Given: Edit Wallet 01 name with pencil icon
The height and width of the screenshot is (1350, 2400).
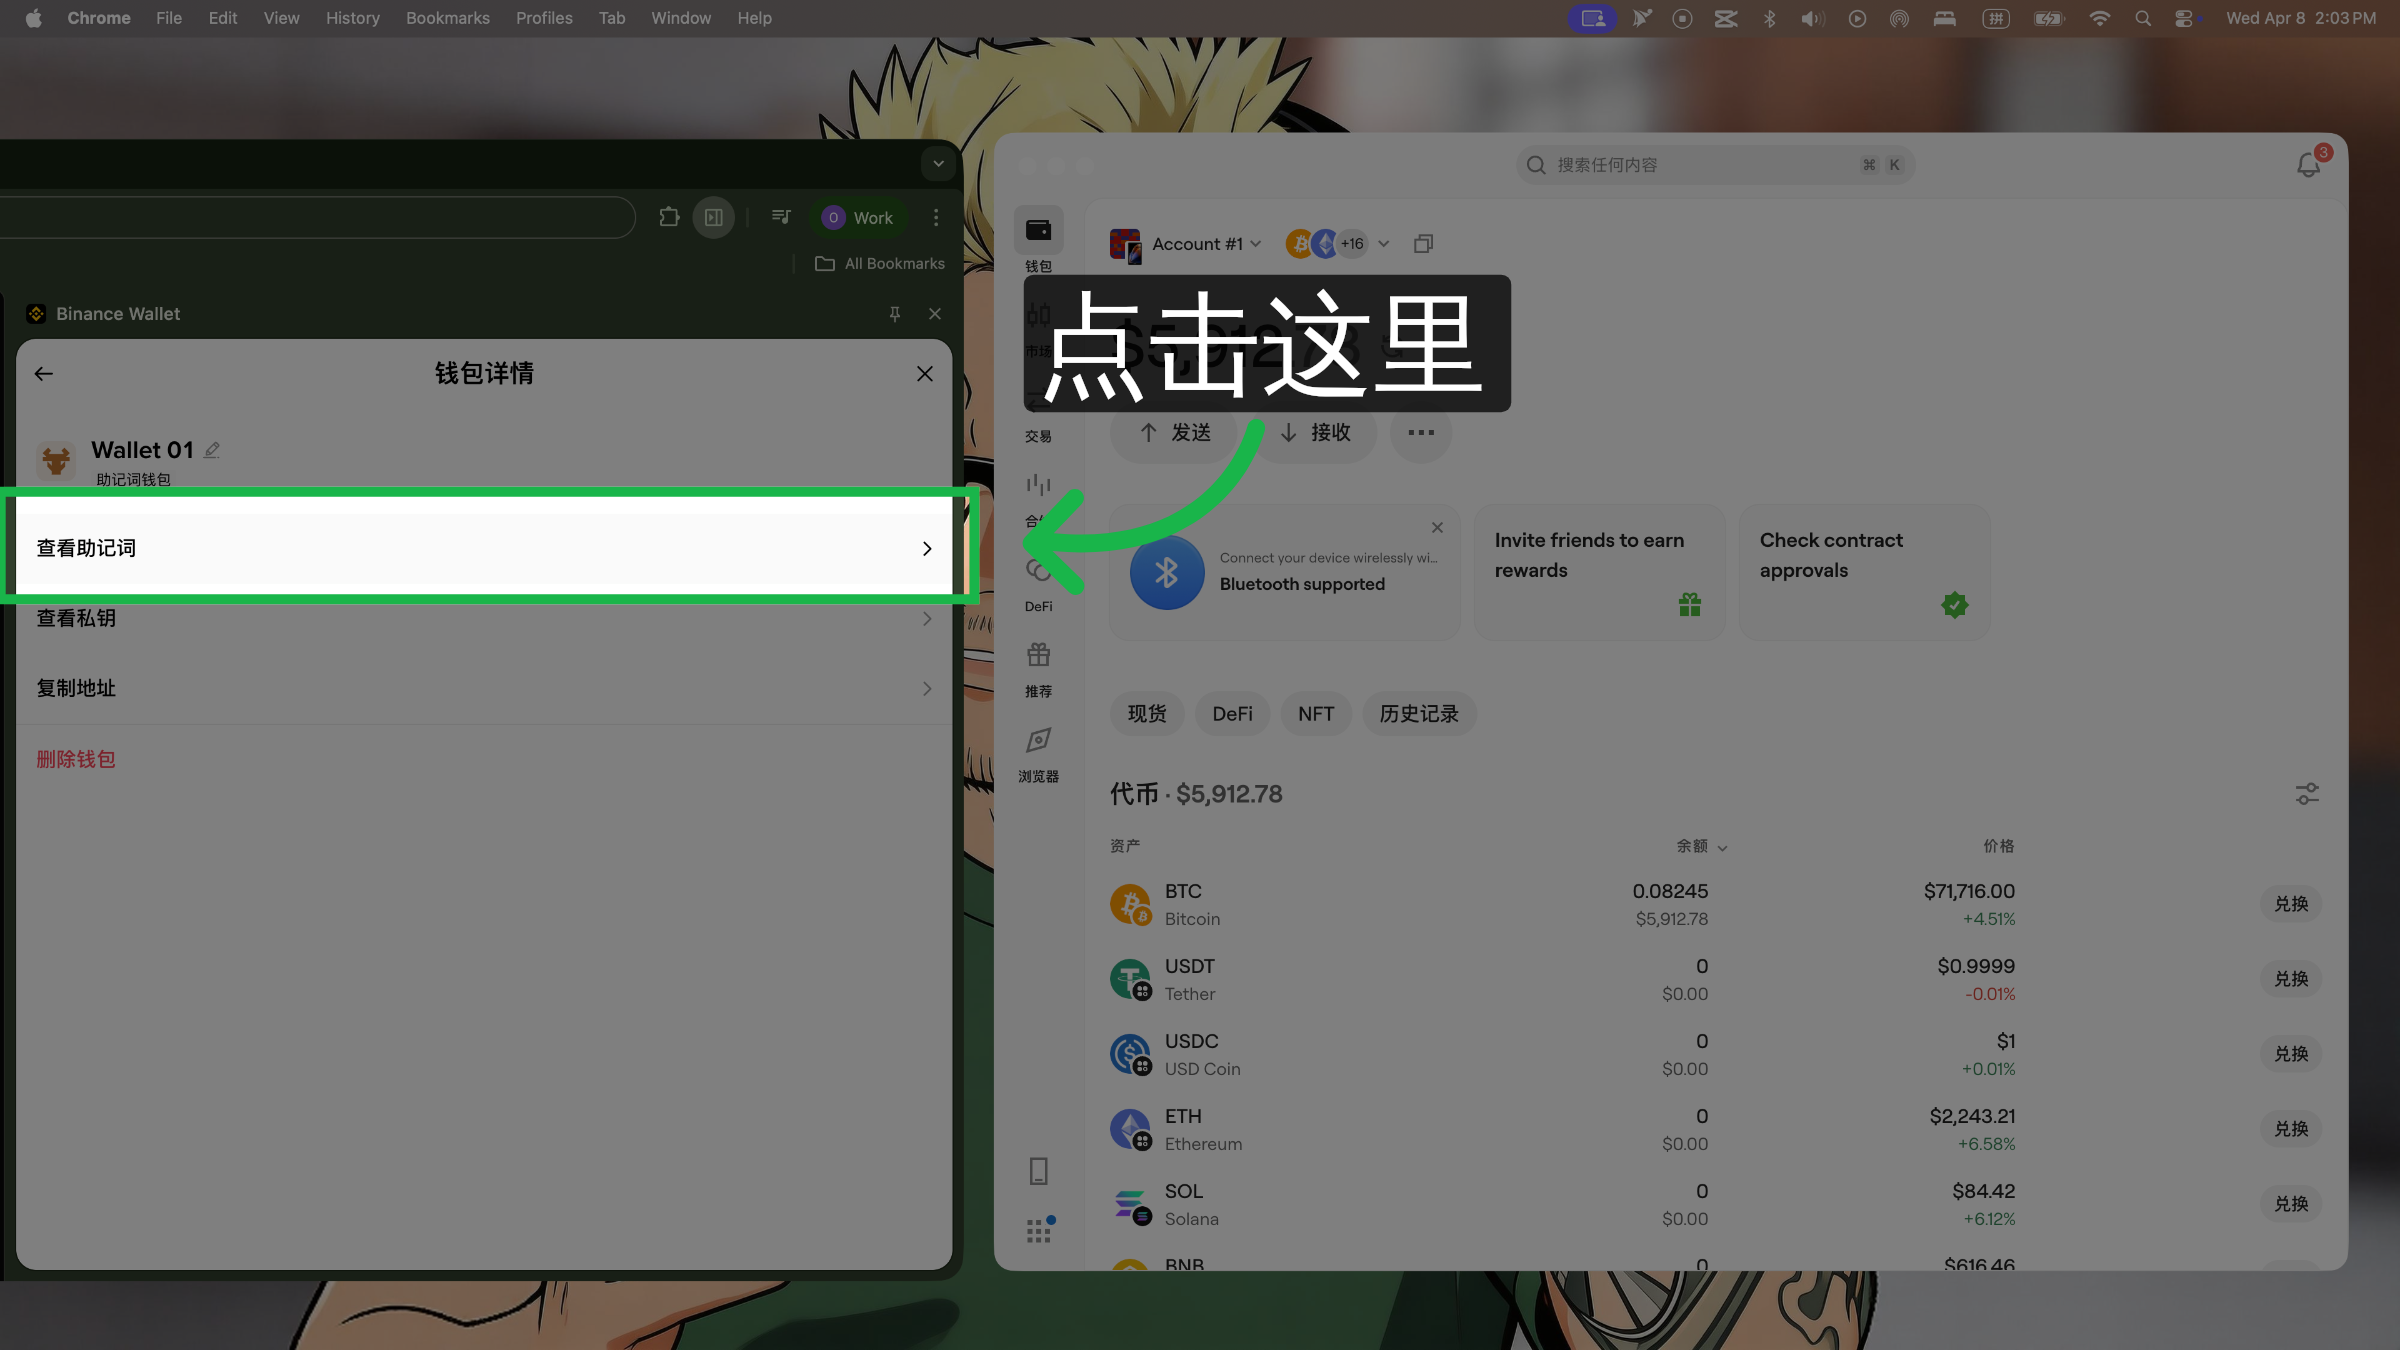Looking at the screenshot, I should pyautogui.click(x=212, y=450).
